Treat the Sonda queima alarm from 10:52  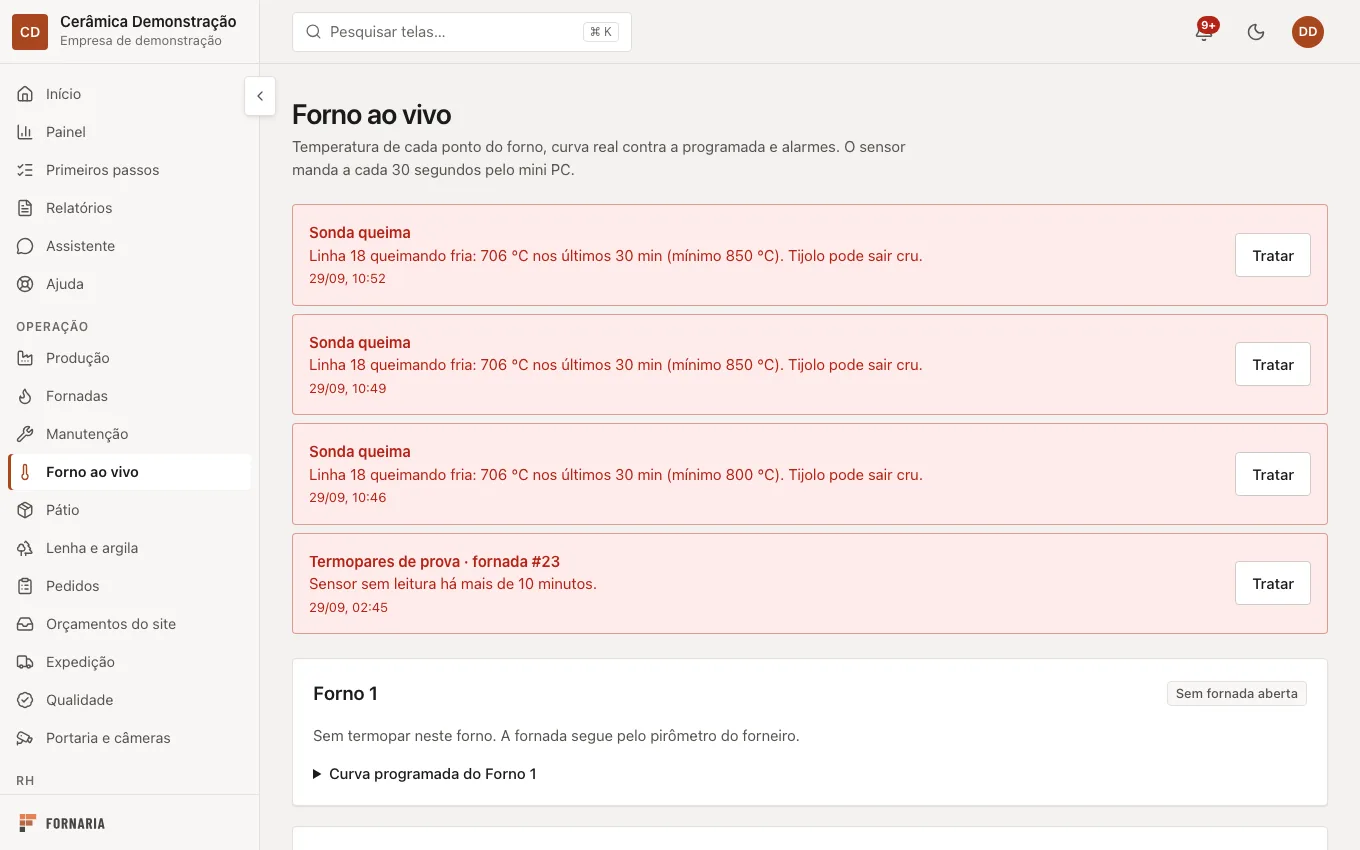click(x=1273, y=256)
